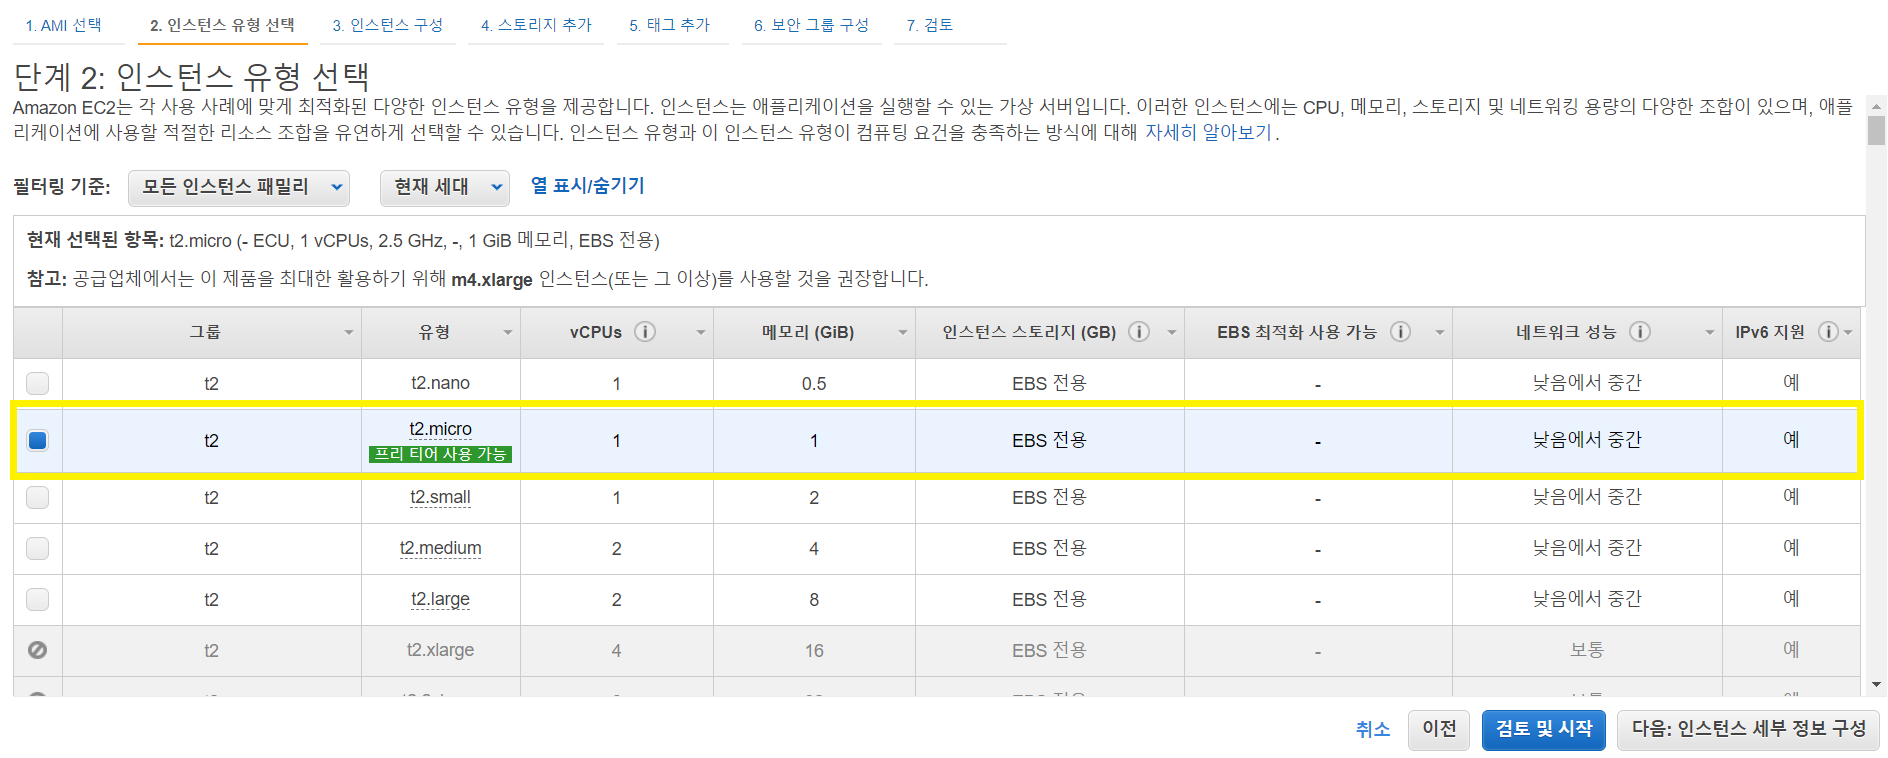Click EBS 전용 cell in t2.medium row
Screen dimensions: 1888x758
point(1049,548)
